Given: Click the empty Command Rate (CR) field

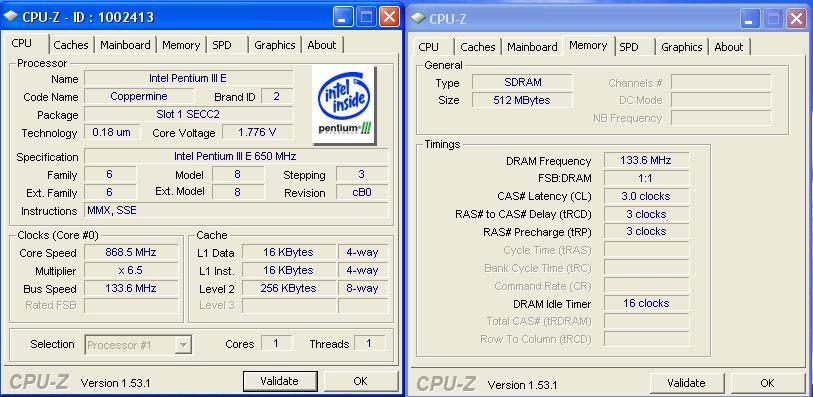Looking at the screenshot, I should click(646, 286).
